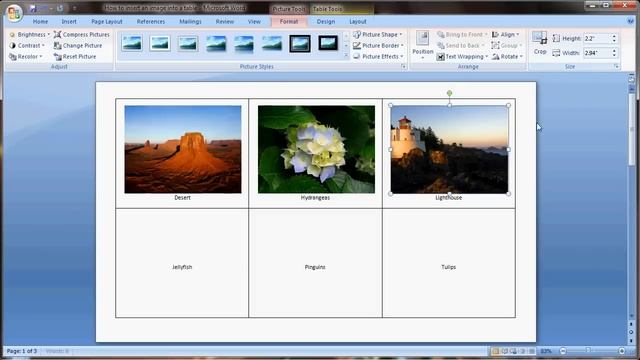640x360 pixels.
Task: Apply the third picture style thumbnail
Action: click(x=188, y=43)
